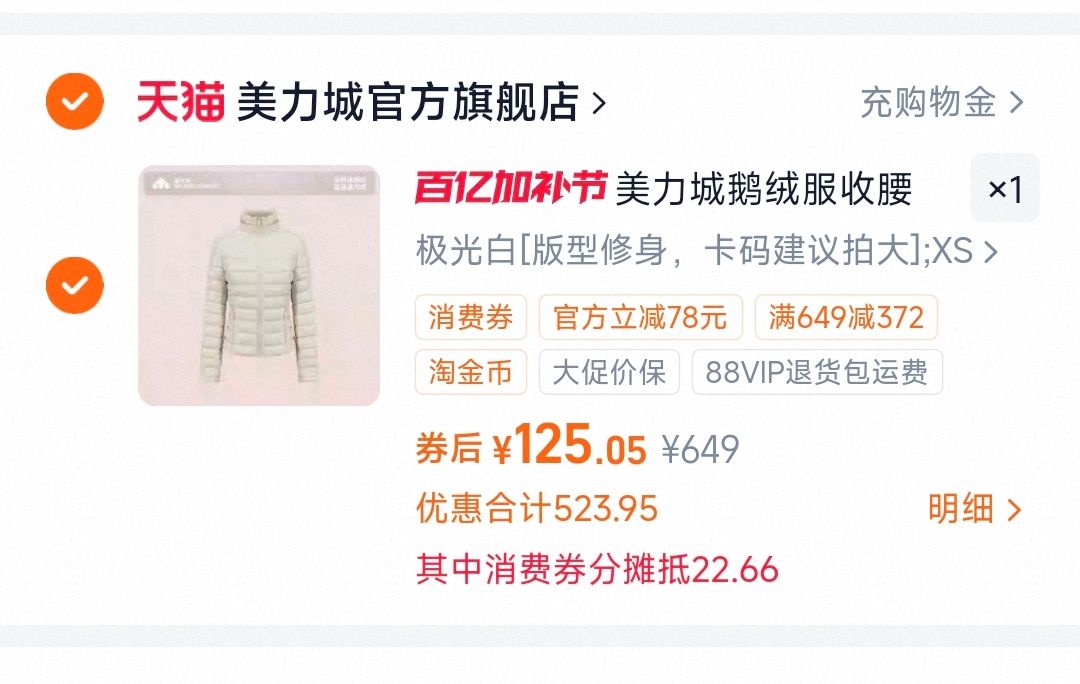Adjust quantity via the ×1 box
Screen dimensions: 1080x684
coord(1004,188)
